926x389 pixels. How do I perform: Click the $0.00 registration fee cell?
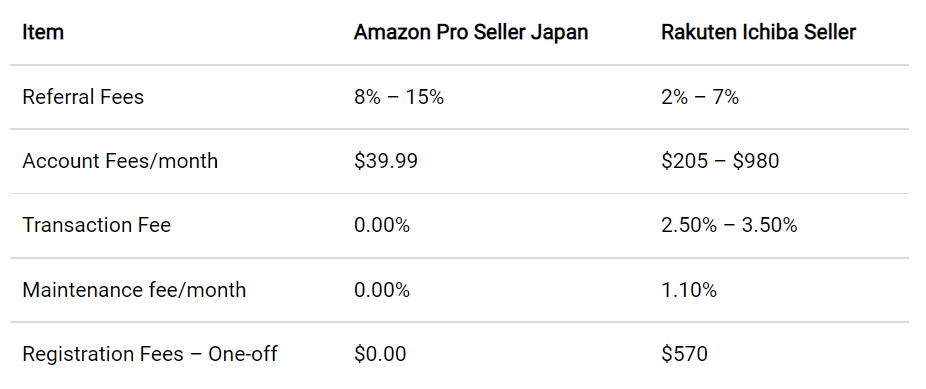[380, 354]
